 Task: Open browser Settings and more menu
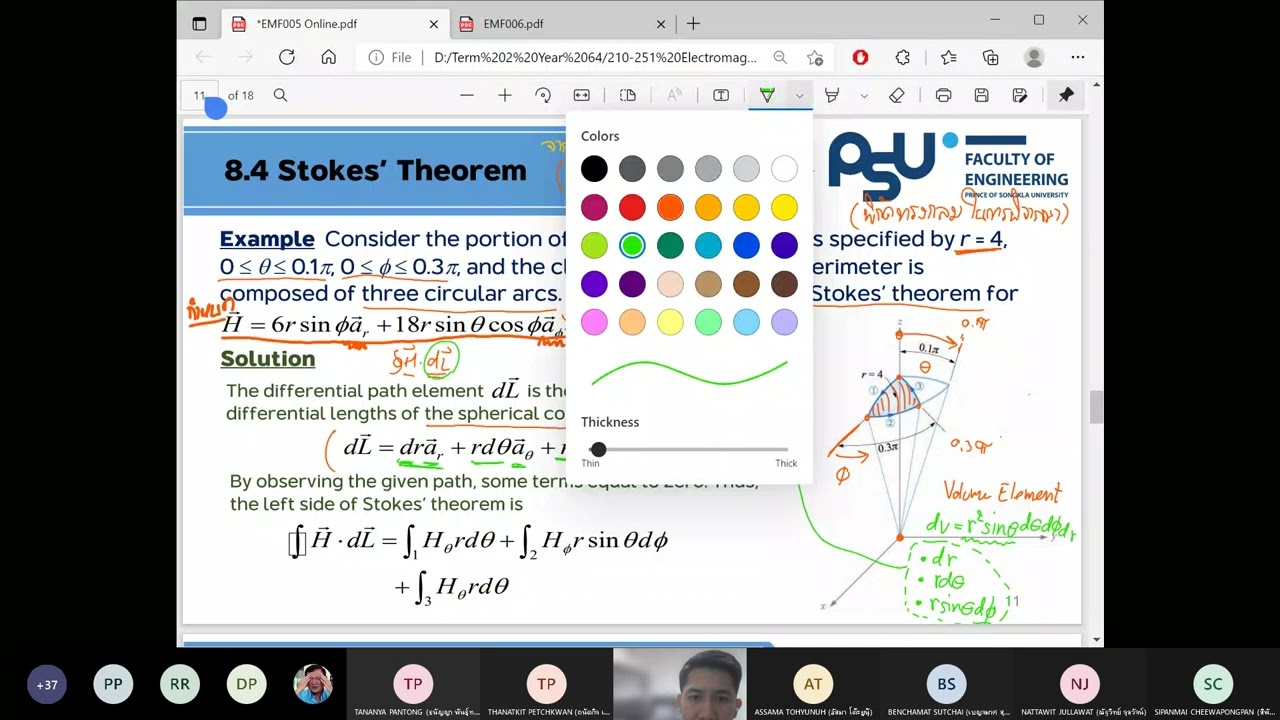point(1078,58)
